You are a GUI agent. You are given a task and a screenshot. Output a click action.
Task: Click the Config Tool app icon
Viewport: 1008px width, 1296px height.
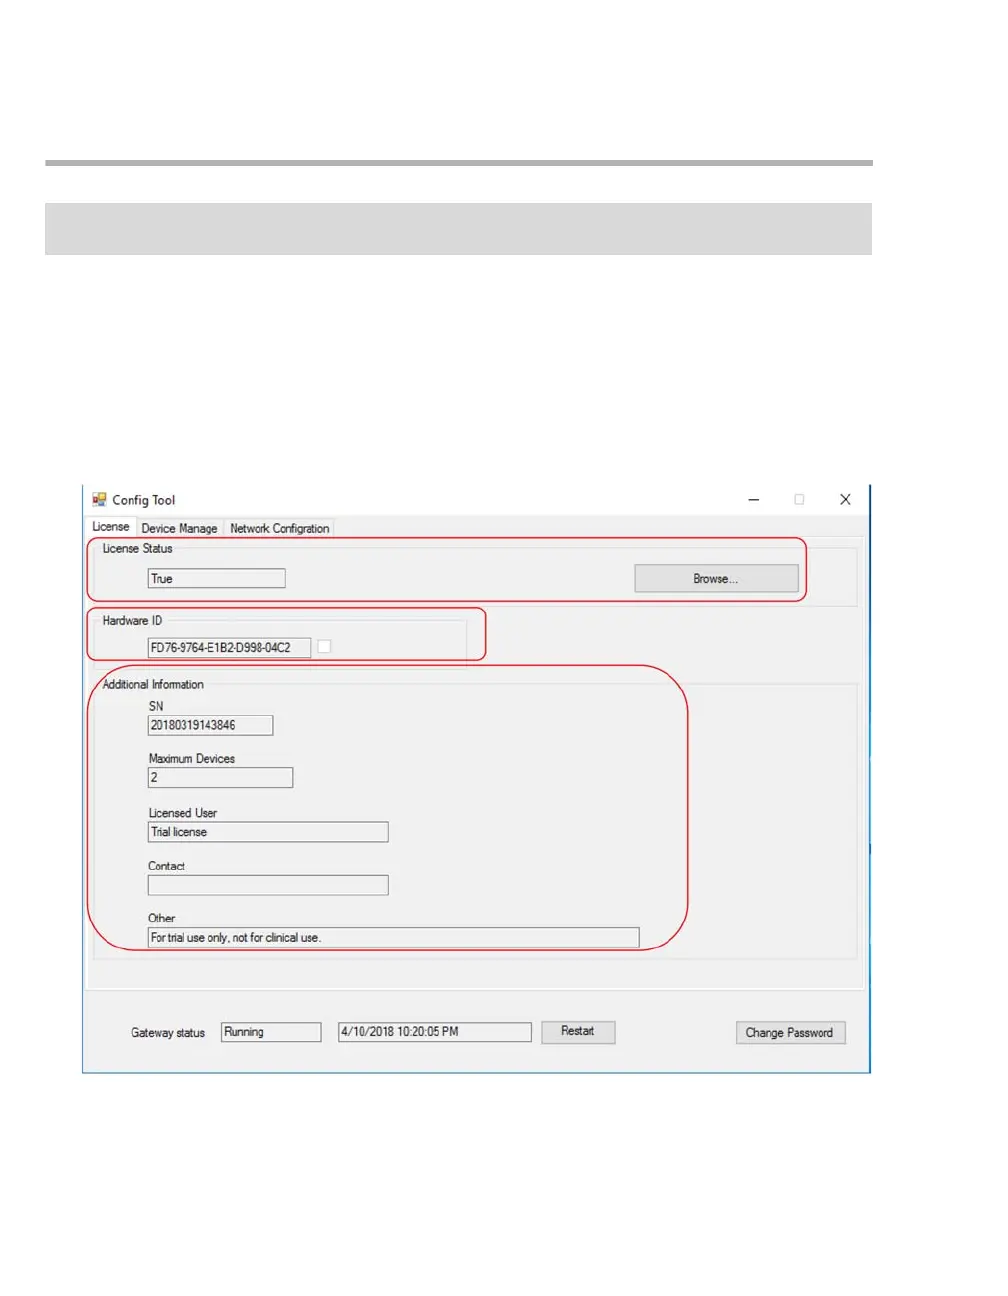point(99,499)
